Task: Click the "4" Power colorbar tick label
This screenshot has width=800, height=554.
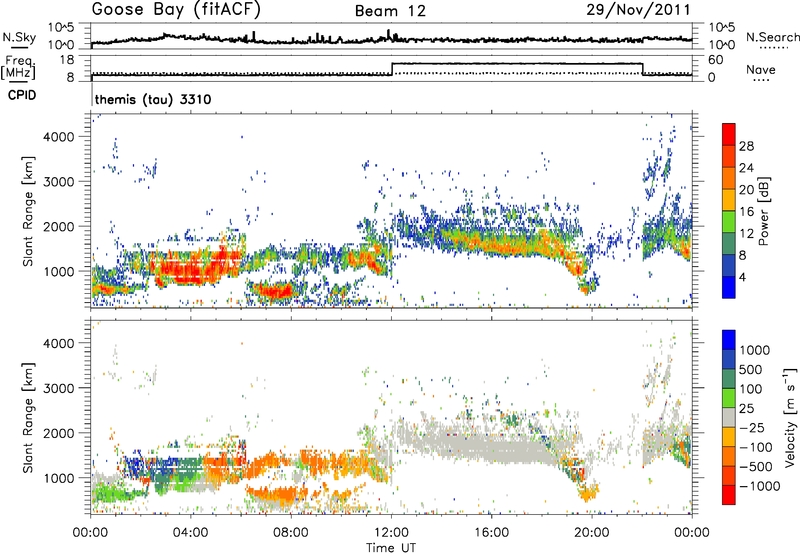Action: (743, 277)
